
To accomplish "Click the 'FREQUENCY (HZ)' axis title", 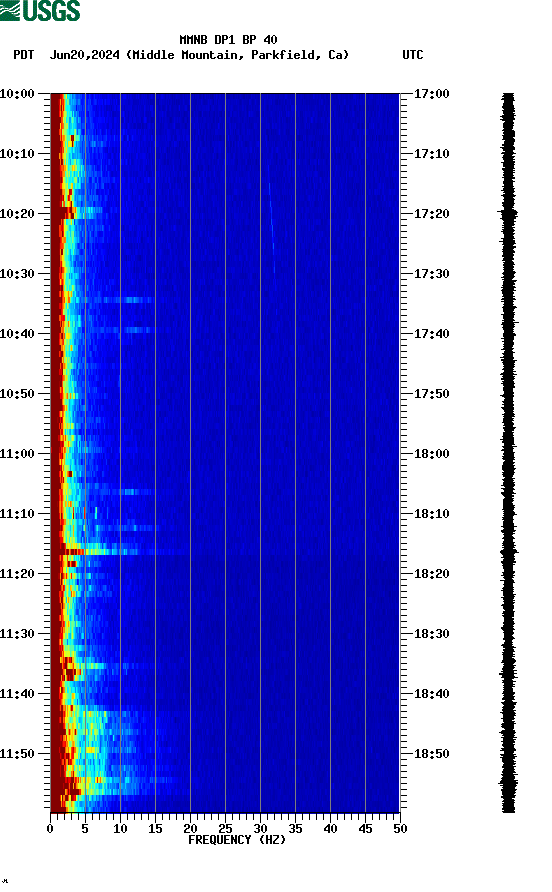I will [237, 840].
